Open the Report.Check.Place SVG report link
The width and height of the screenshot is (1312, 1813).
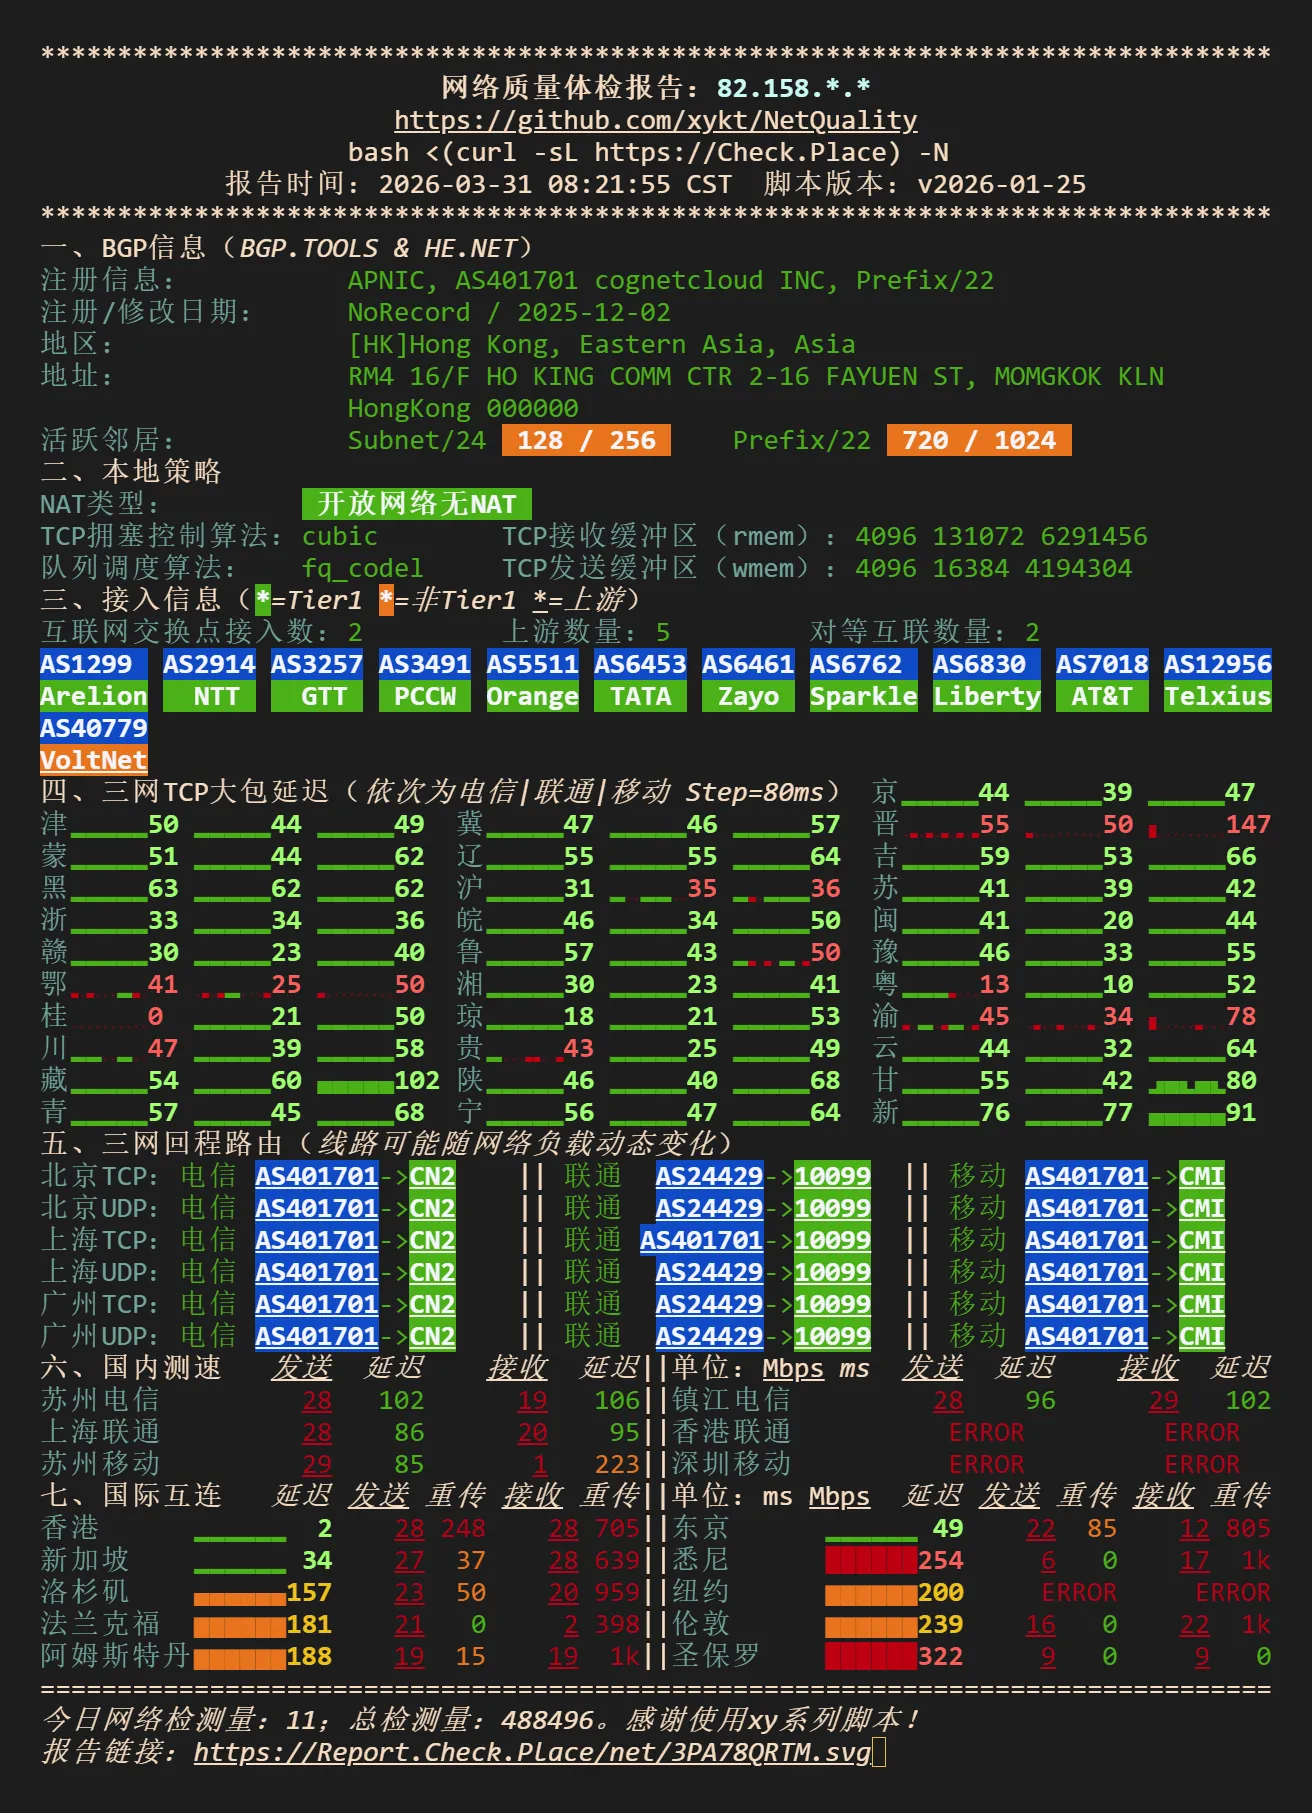coord(532,1752)
